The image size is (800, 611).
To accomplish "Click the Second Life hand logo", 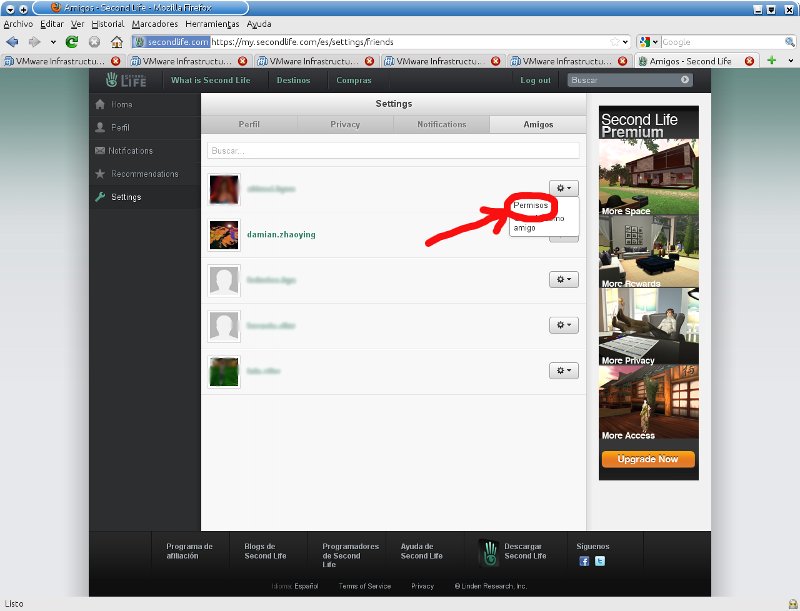I will pos(111,80).
